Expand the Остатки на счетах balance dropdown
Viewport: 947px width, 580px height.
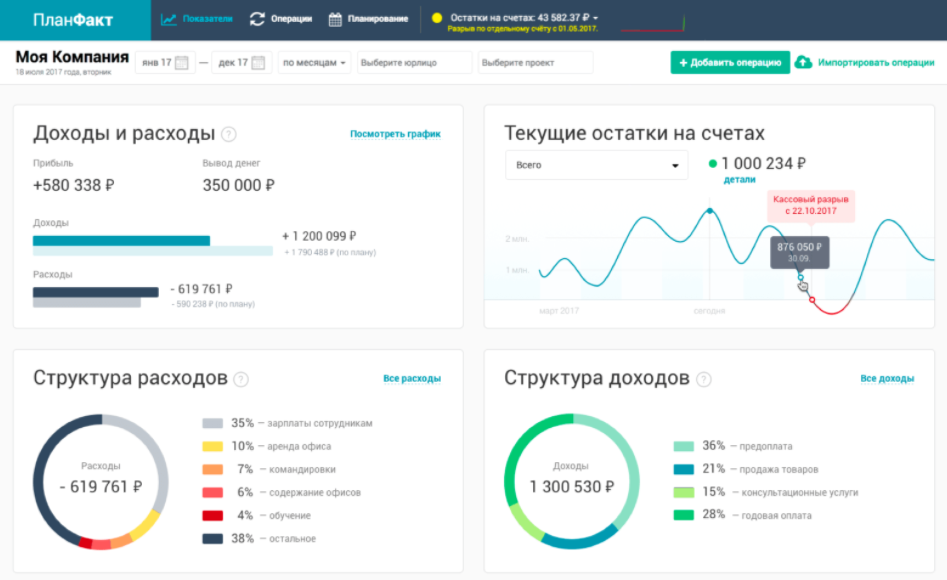click(x=513, y=17)
